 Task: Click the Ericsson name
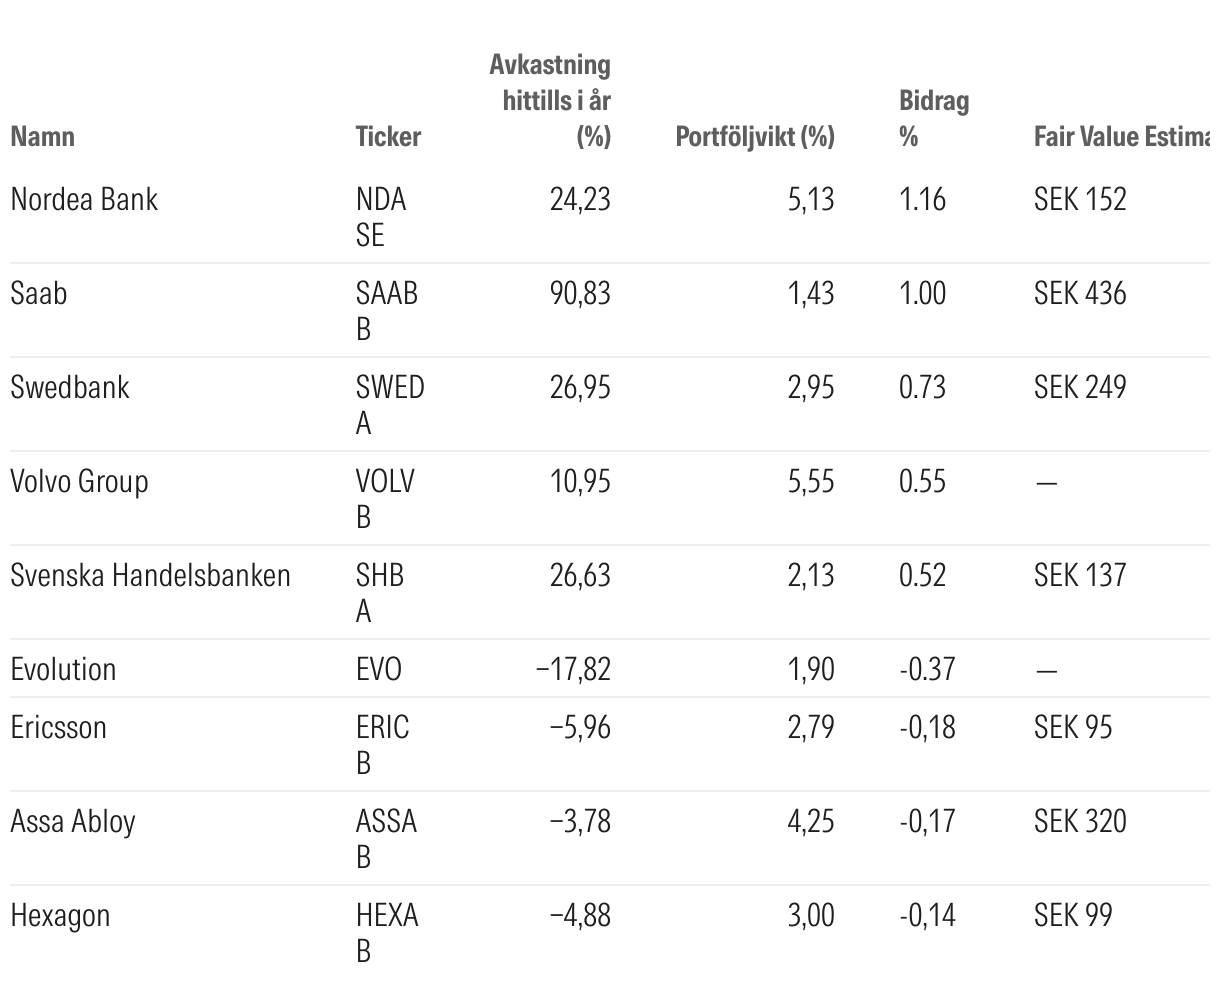point(58,727)
